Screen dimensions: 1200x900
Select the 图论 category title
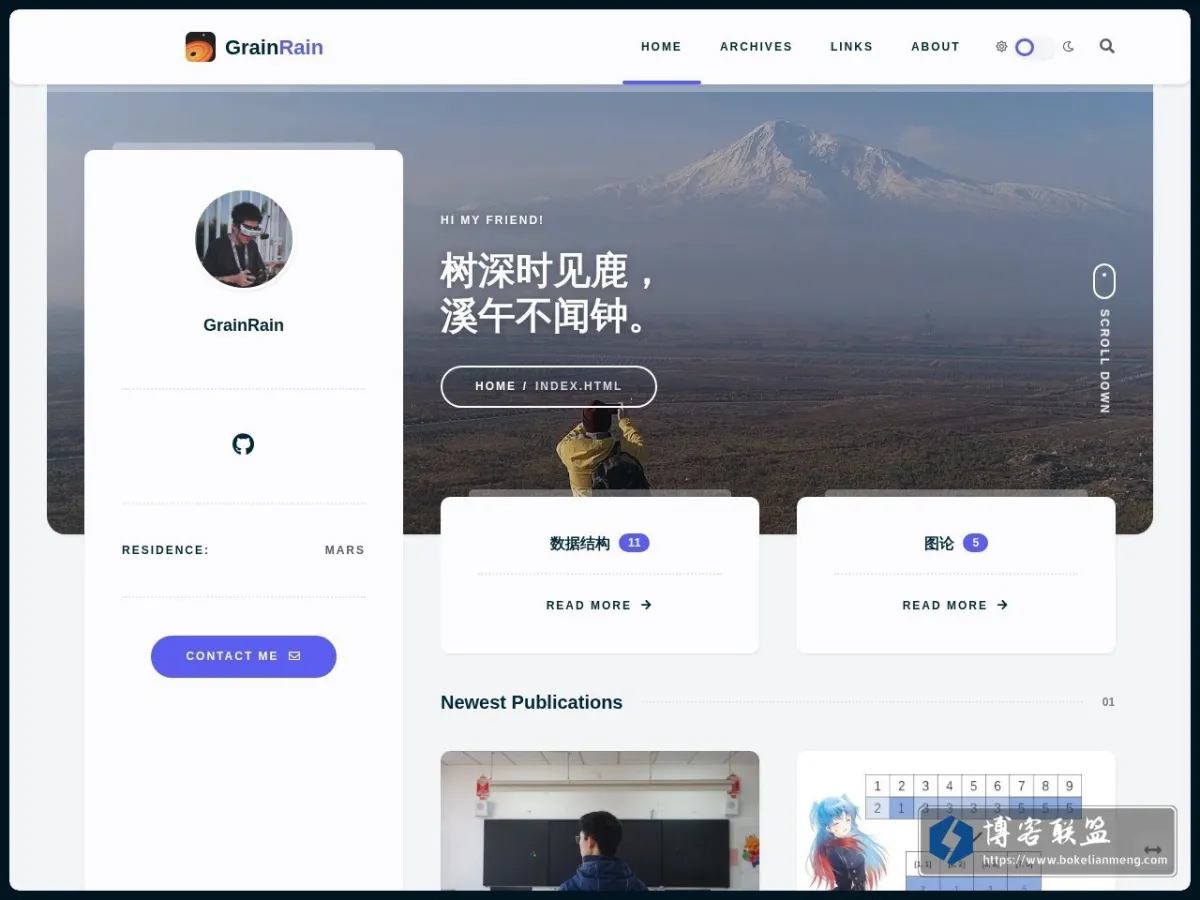coord(939,543)
